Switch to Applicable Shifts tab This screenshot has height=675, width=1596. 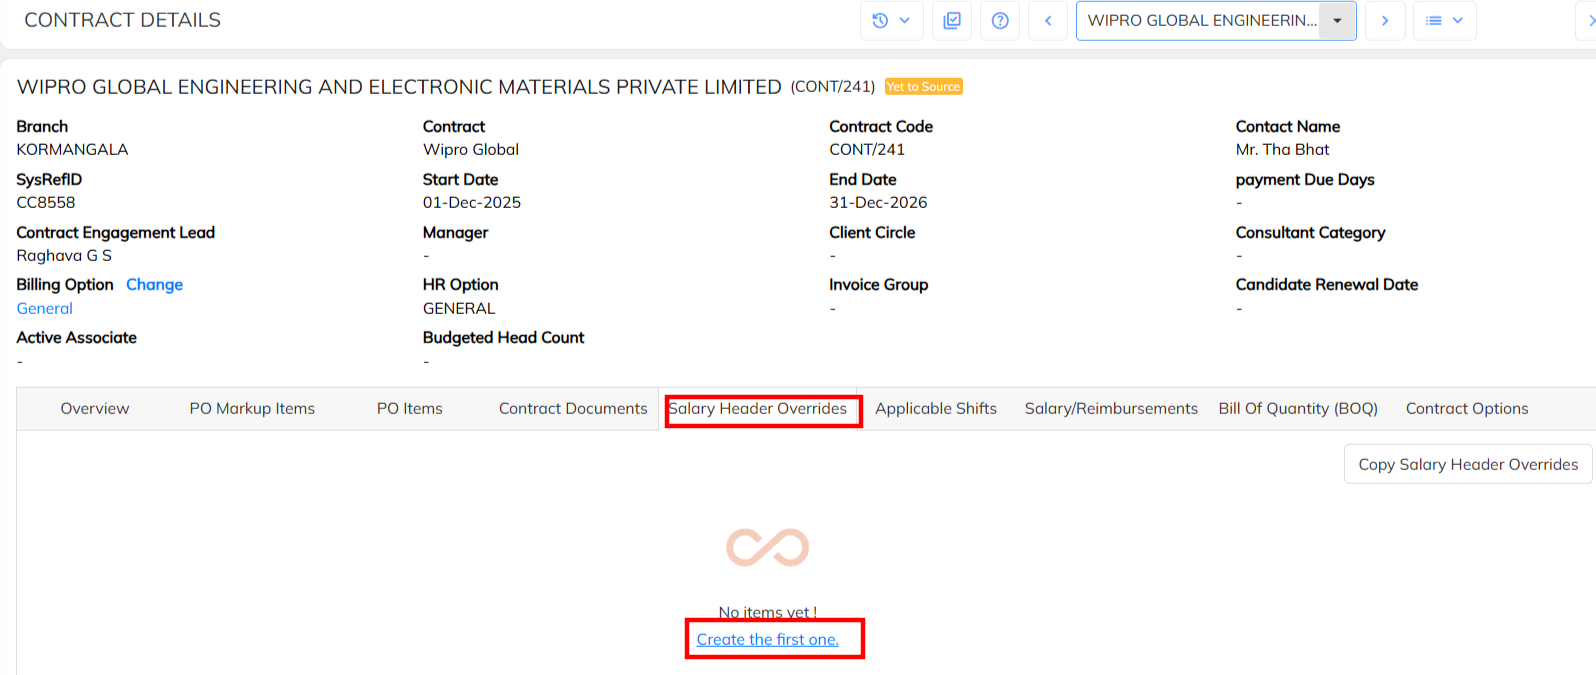936,409
